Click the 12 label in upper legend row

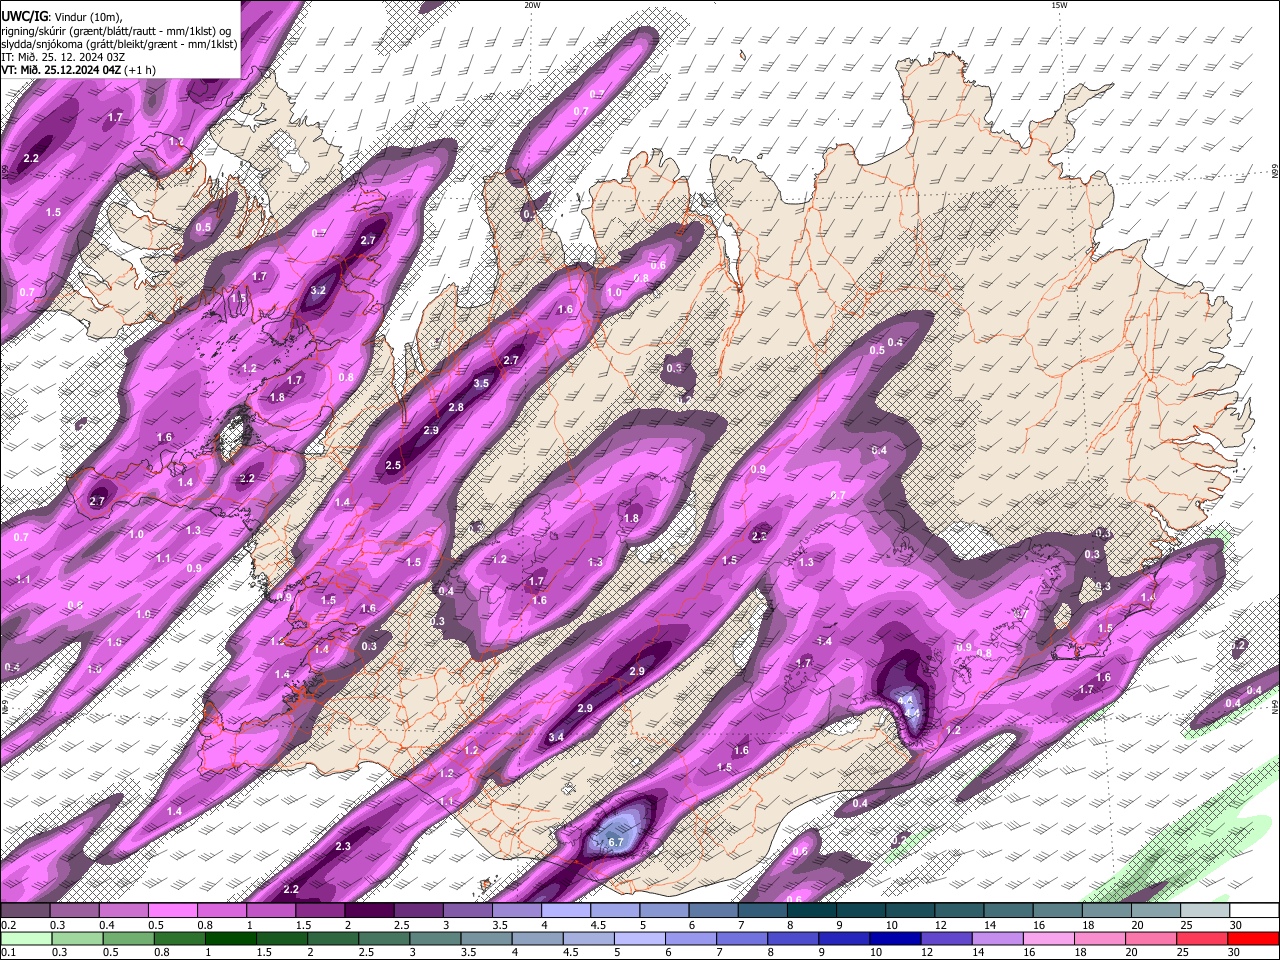[941, 925]
